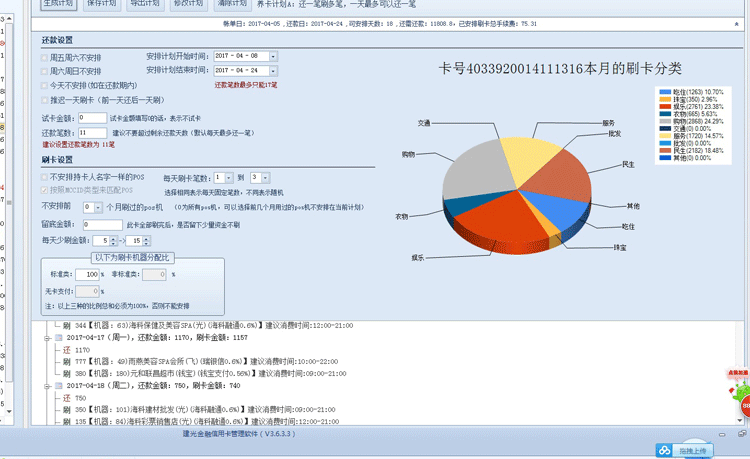Click the red text 建议设置还款笔数为 11笔
The image size is (750, 459).
tap(78, 144)
